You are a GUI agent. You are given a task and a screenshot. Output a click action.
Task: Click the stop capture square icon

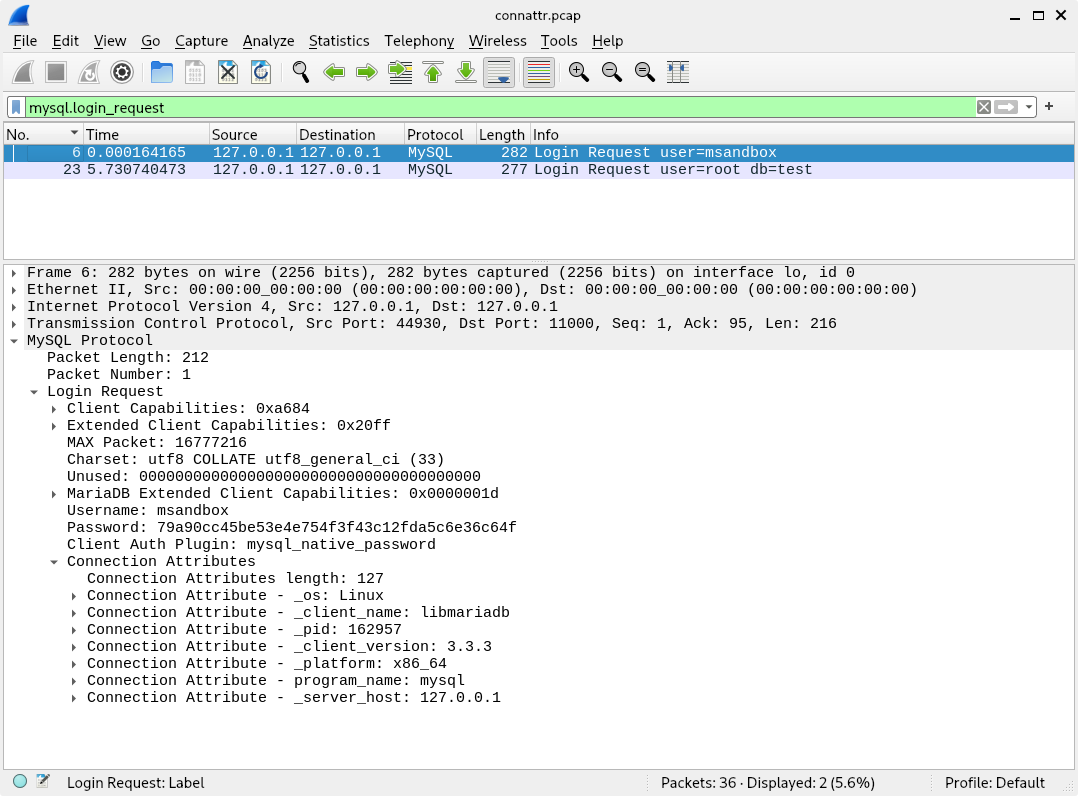(x=56, y=72)
